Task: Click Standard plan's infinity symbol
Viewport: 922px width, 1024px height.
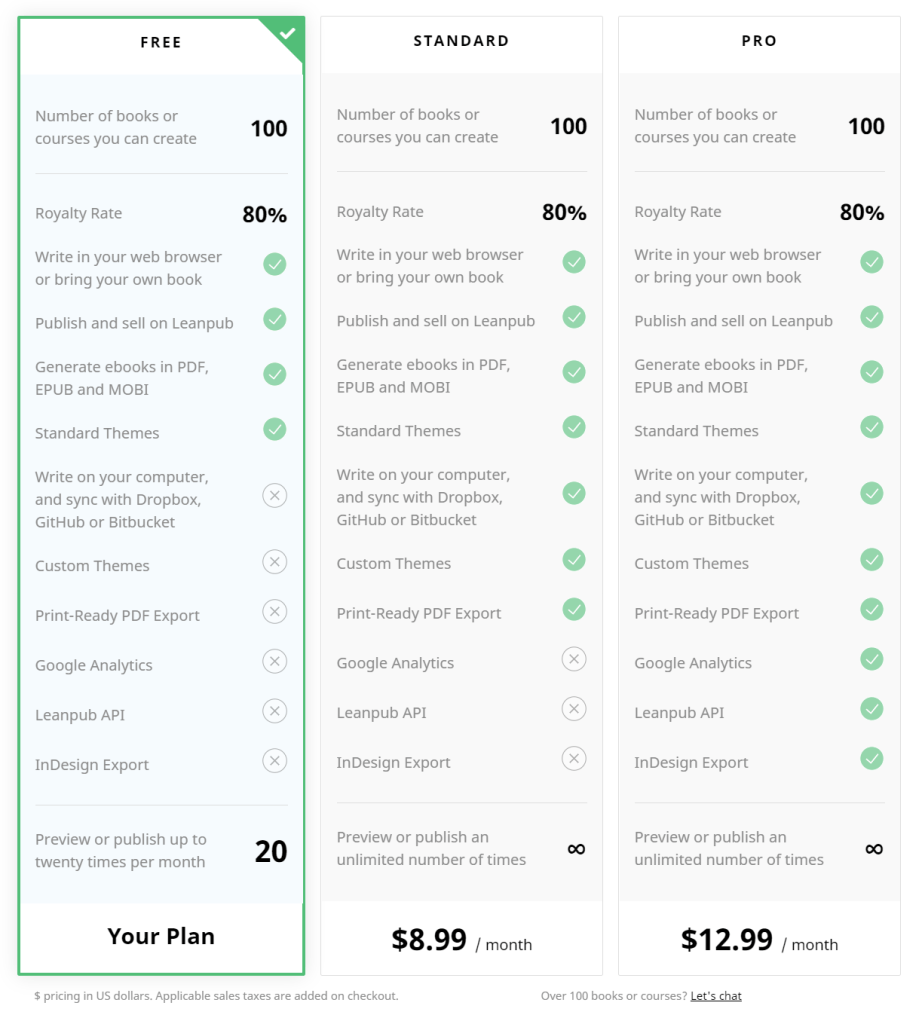Action: pos(576,849)
